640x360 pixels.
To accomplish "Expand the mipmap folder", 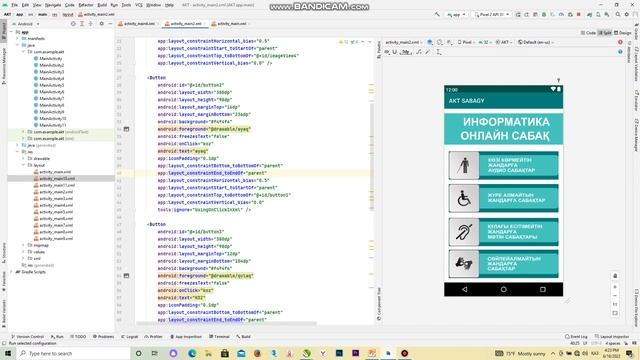I will [x=23, y=245].
